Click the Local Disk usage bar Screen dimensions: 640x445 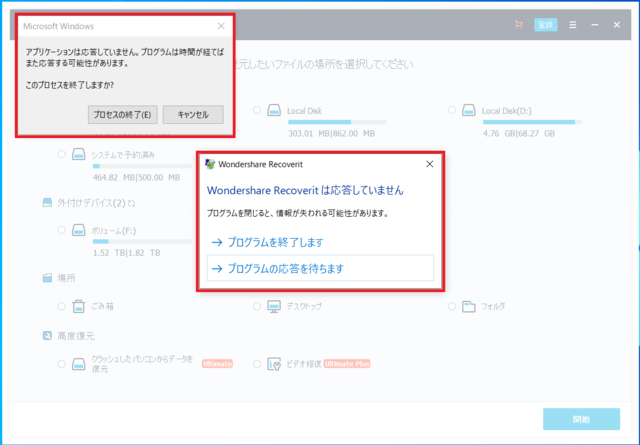pos(338,122)
